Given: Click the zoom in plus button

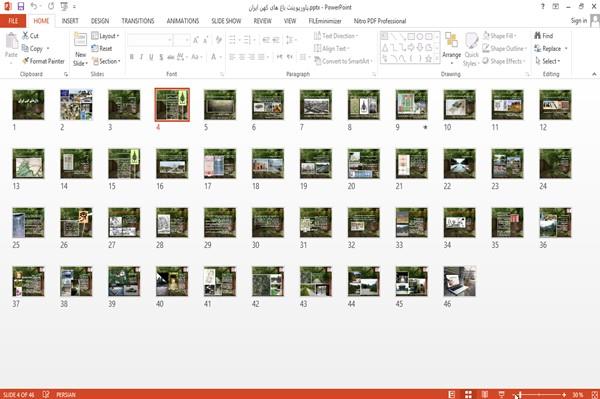Looking at the screenshot, I should click(x=564, y=394).
